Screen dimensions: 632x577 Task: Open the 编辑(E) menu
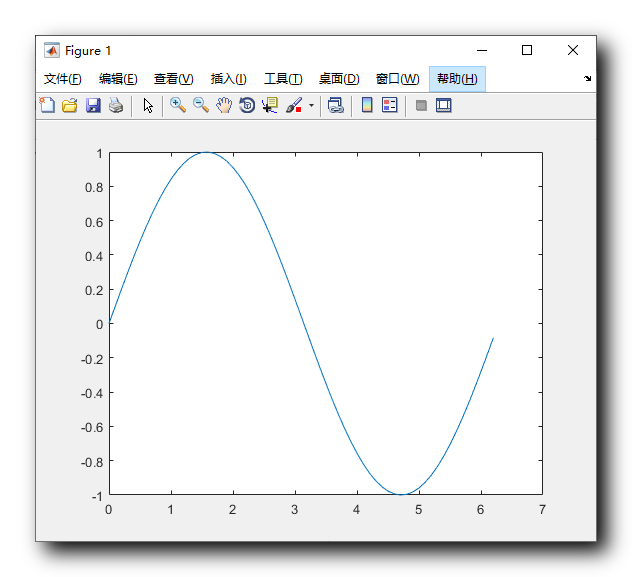118,79
